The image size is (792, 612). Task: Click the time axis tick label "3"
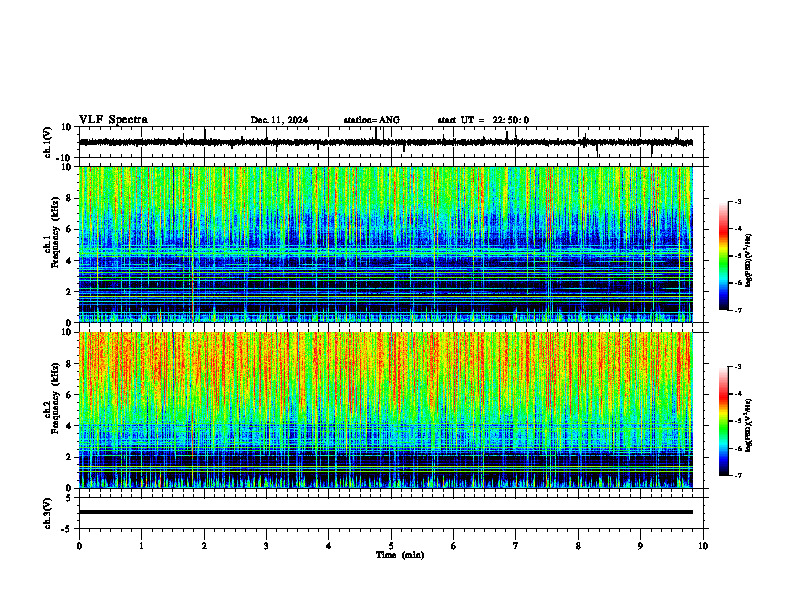pyautogui.click(x=266, y=546)
